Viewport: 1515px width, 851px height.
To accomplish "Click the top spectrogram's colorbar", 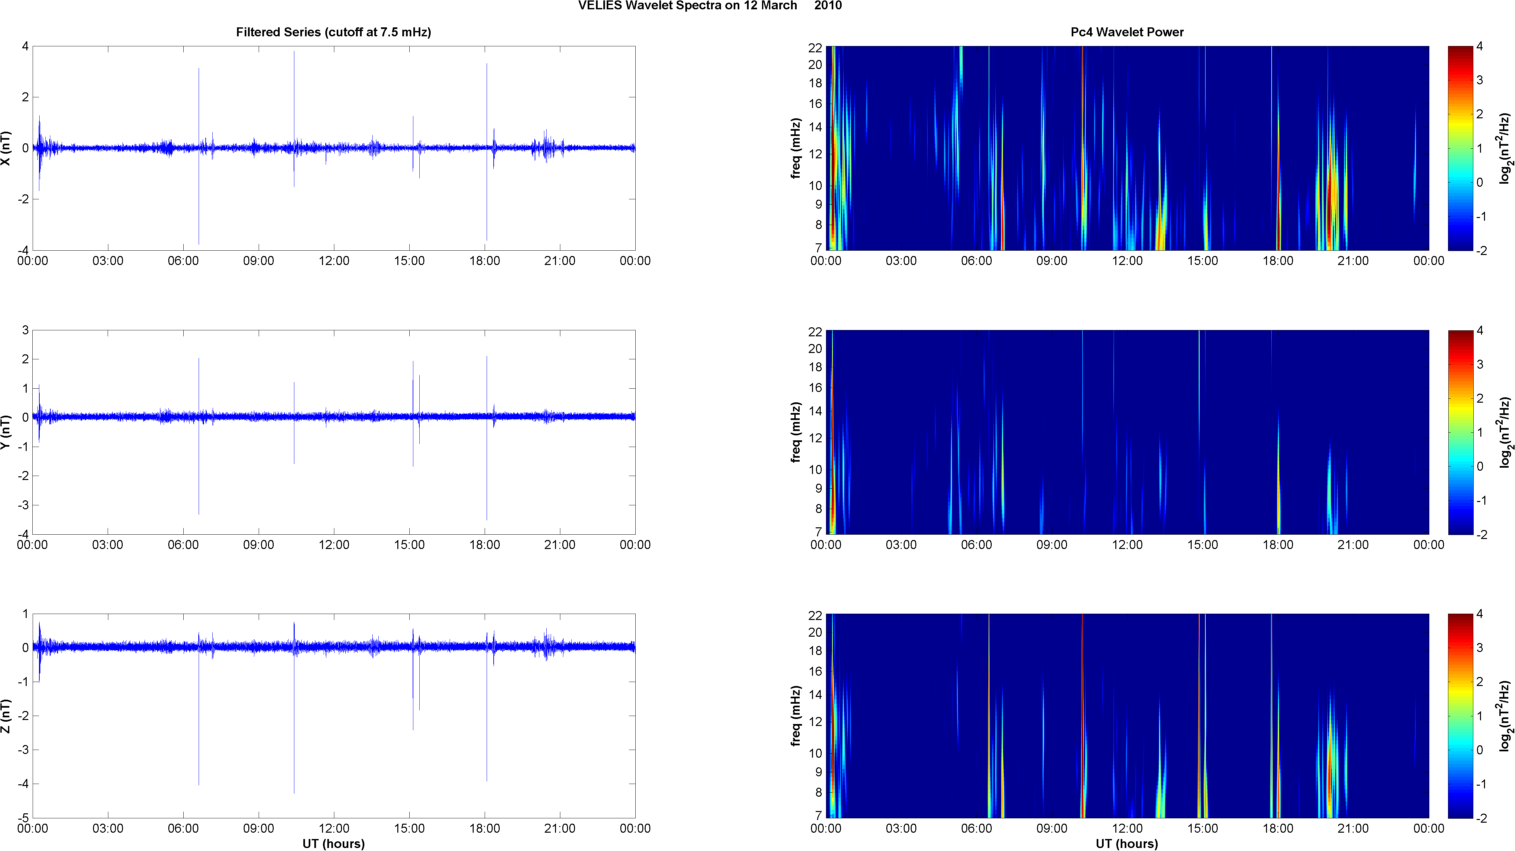I will 1460,148.
